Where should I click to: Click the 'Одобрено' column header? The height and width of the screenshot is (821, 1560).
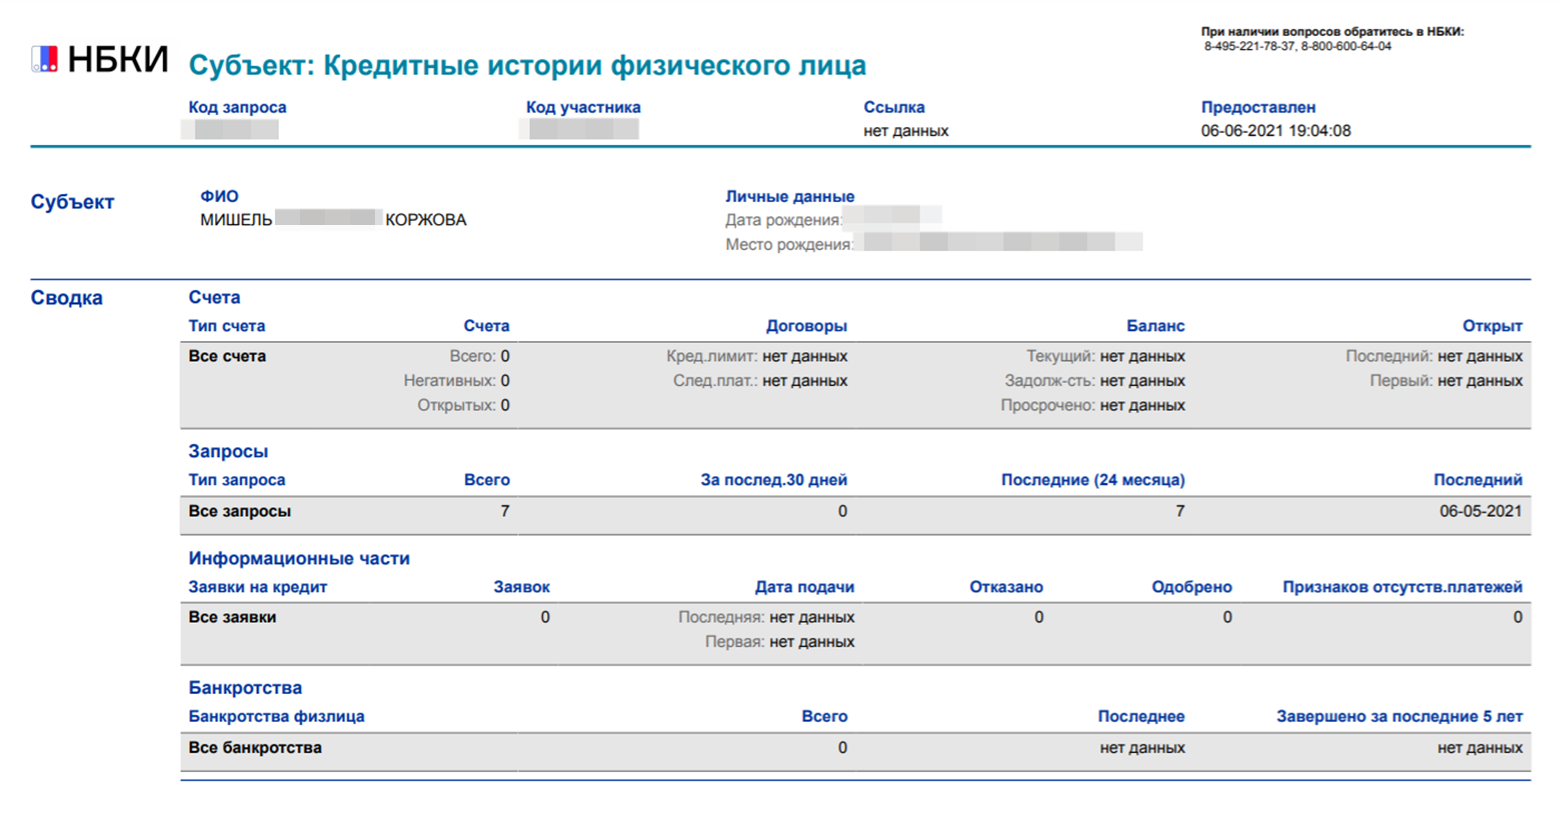[1192, 587]
